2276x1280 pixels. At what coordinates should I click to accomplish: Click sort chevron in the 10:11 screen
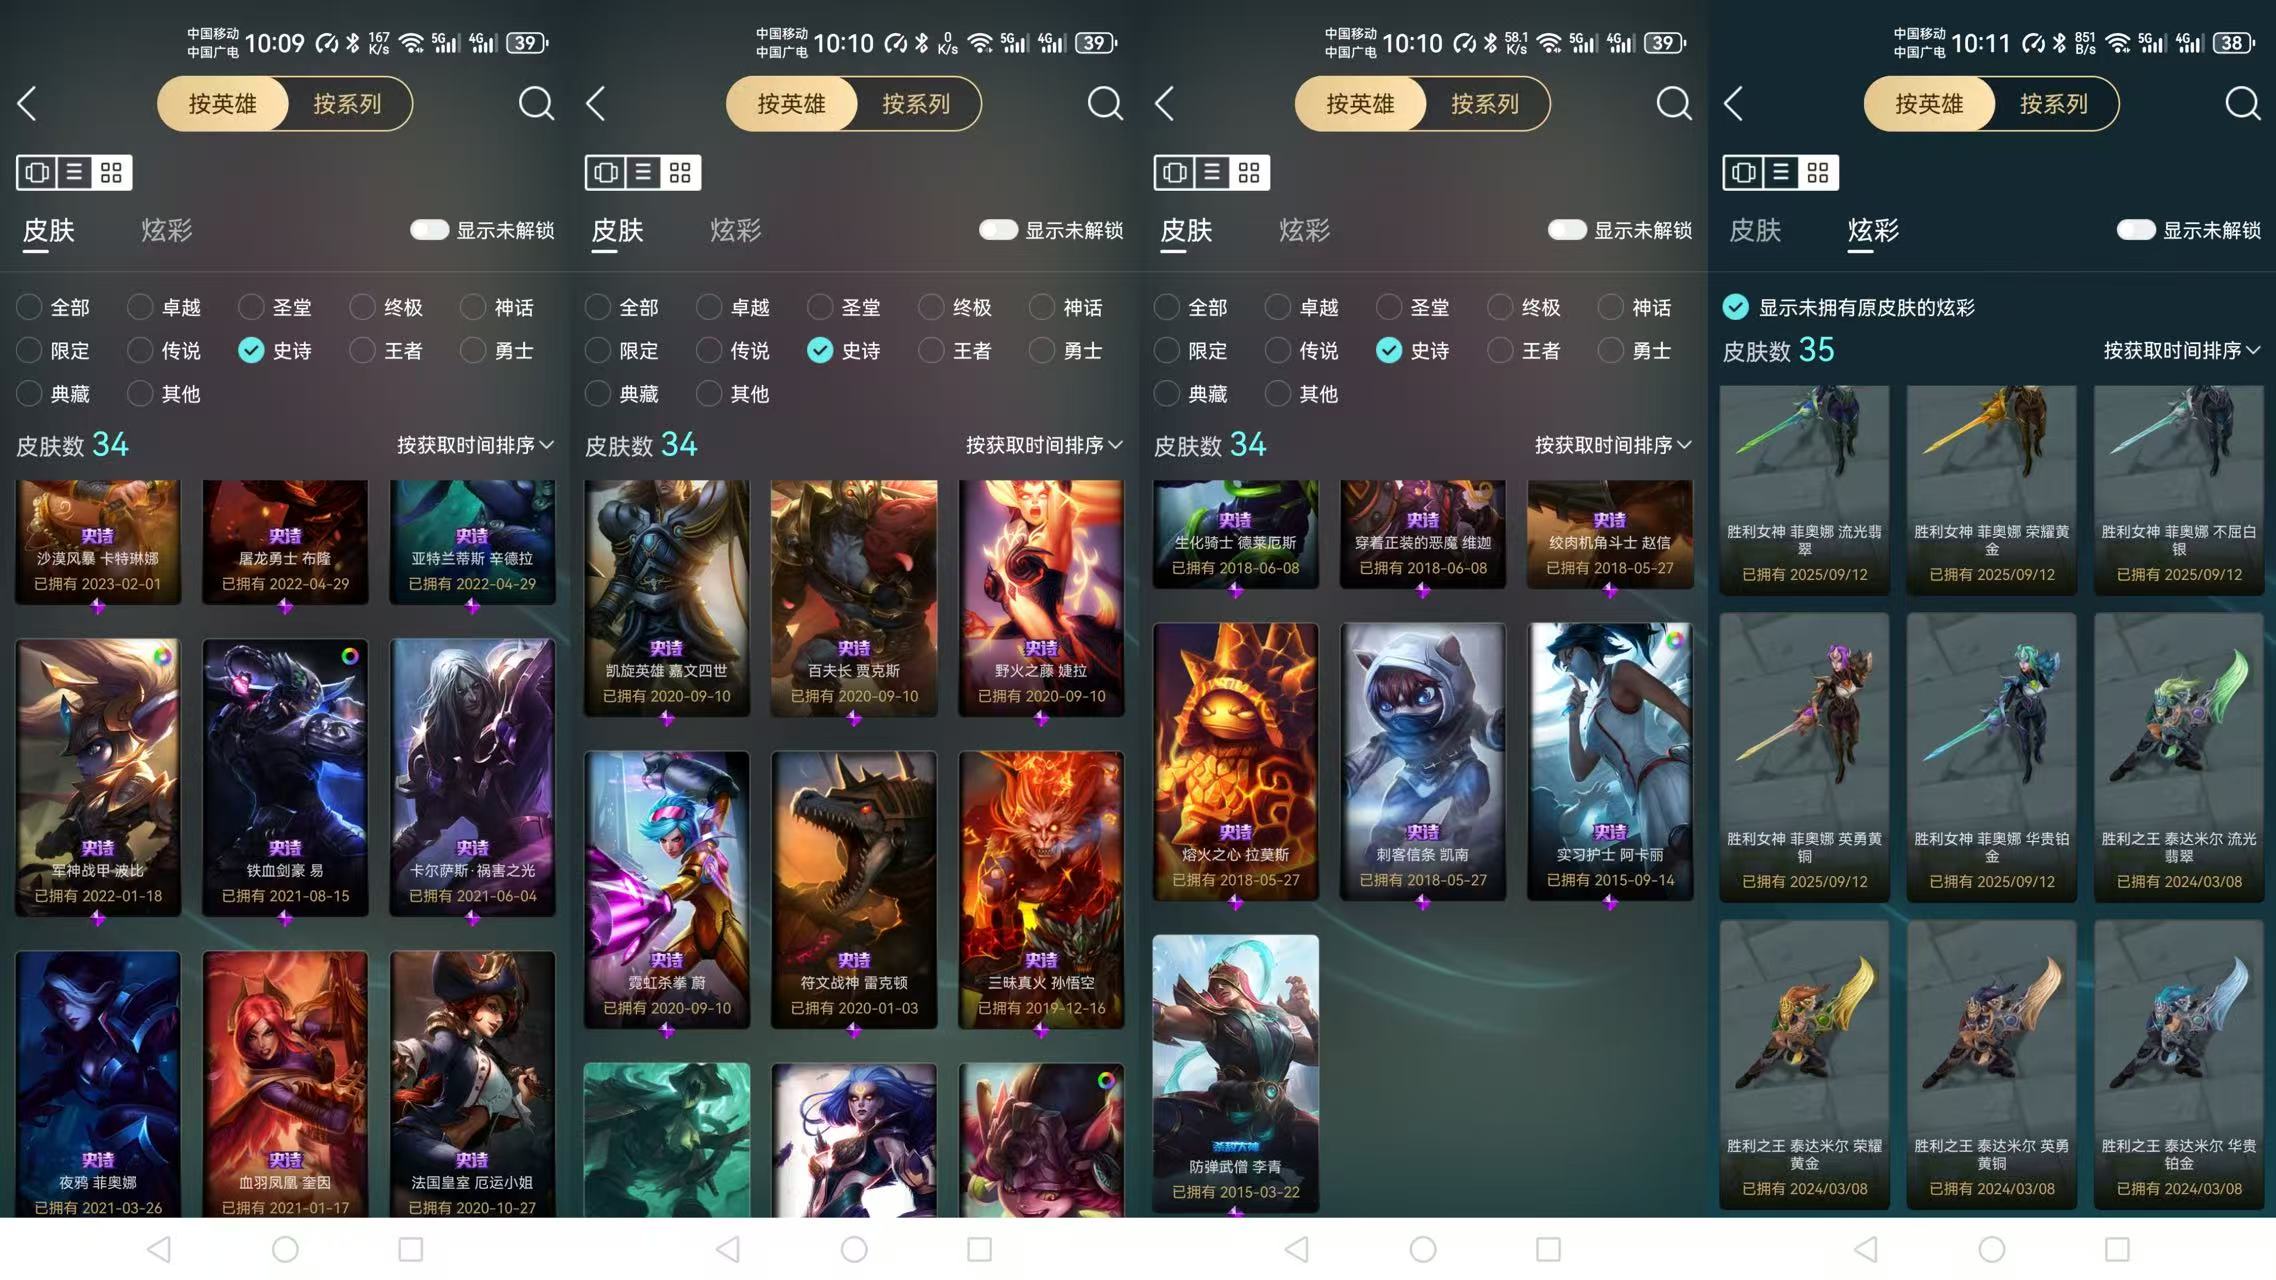click(2253, 351)
